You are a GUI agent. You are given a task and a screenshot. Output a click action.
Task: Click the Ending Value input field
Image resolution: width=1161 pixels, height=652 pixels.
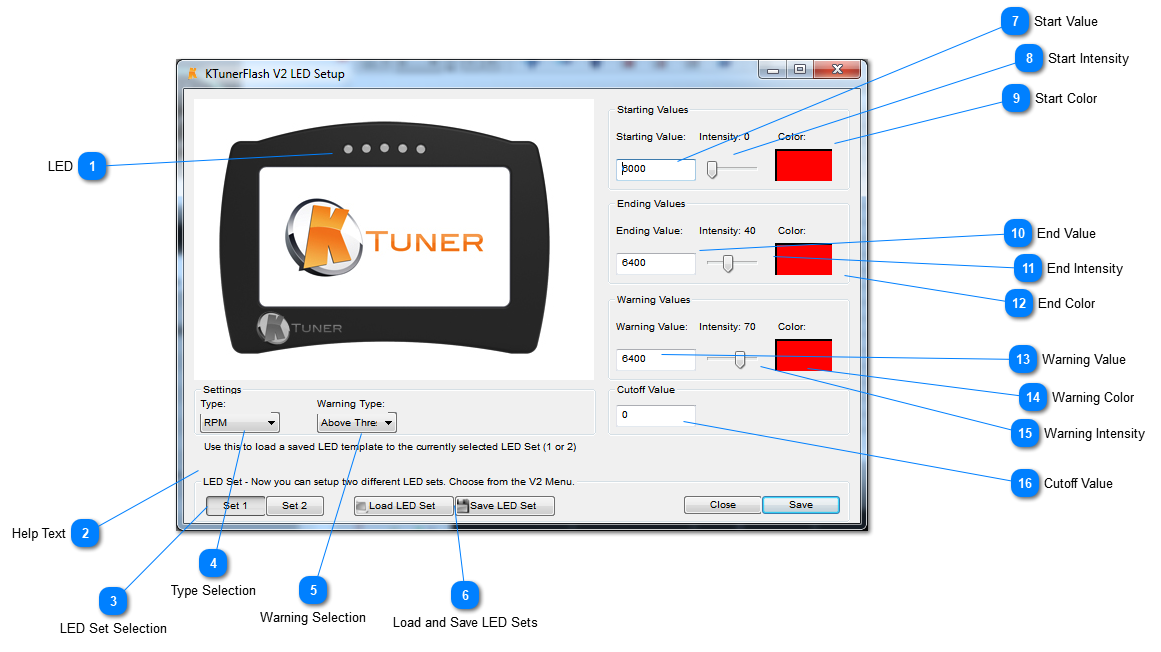tap(656, 263)
